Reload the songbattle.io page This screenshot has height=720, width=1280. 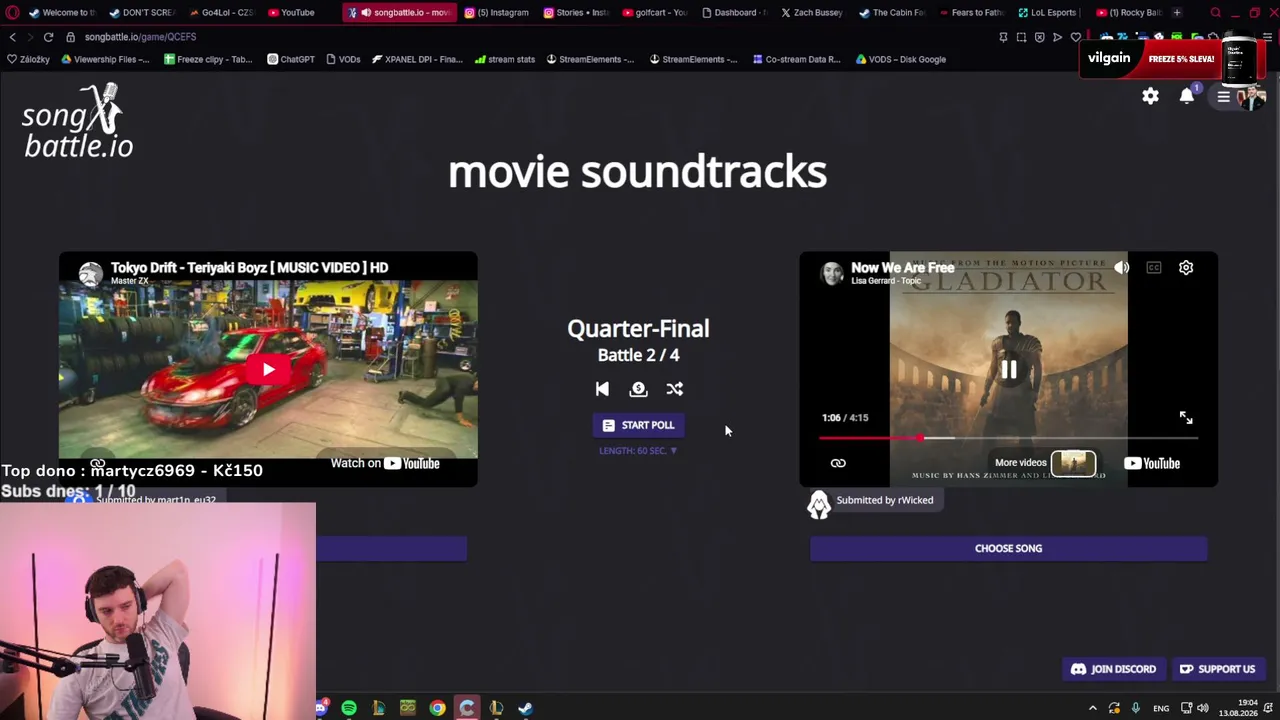tap(48, 37)
